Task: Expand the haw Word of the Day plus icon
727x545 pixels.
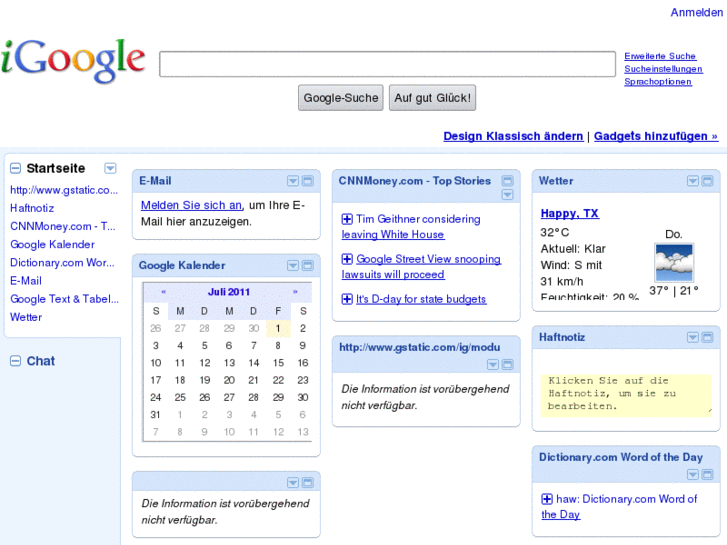Action: (547, 499)
